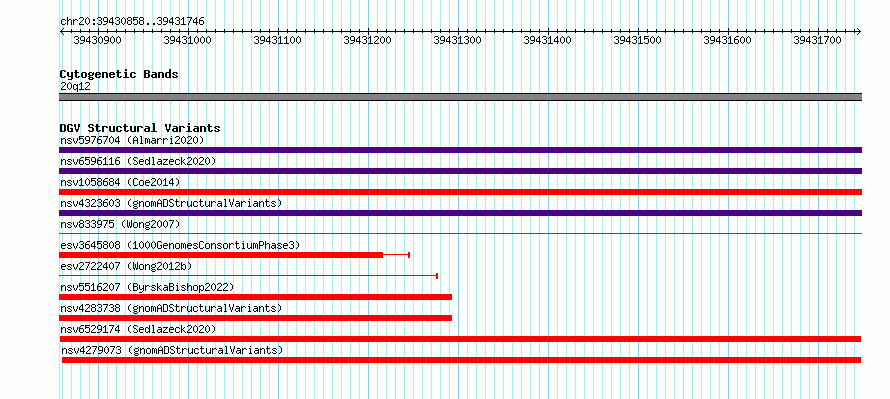Viewport: 890px width, 399px height.
Task: Click the nsv5516207 red variant bar
Action: [255, 297]
